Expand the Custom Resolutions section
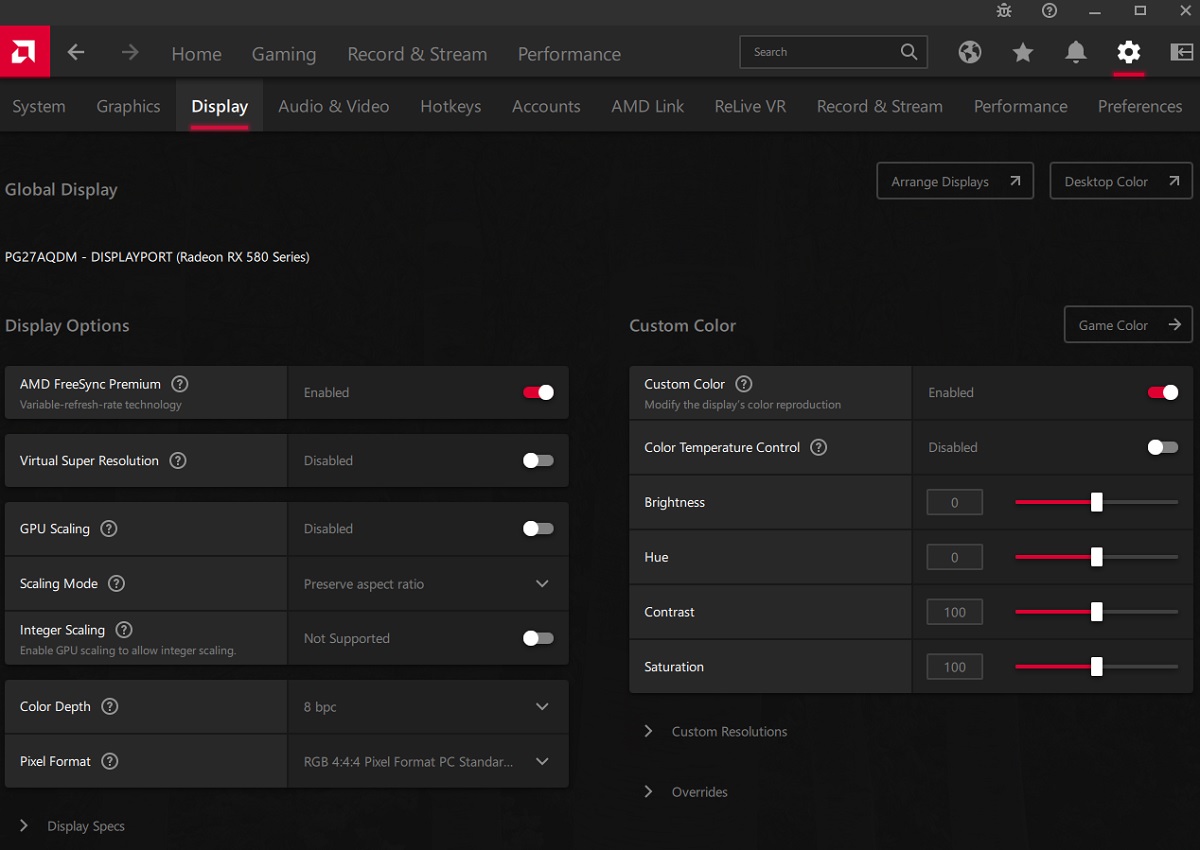The image size is (1200, 850). [x=716, y=732]
